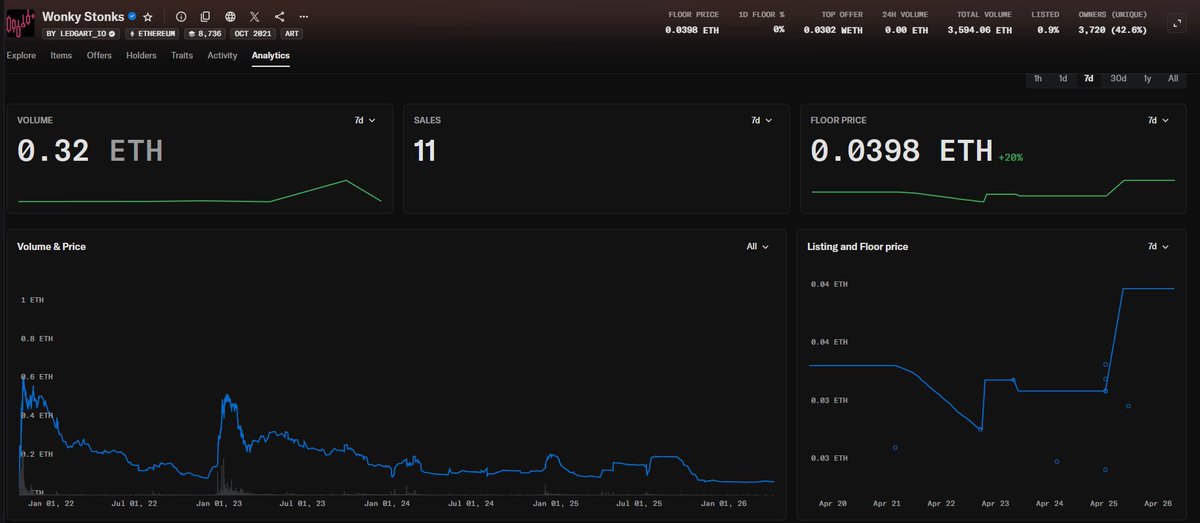This screenshot has height=523, width=1200.
Task: Star the collection to add to watchlist
Action: click(148, 17)
